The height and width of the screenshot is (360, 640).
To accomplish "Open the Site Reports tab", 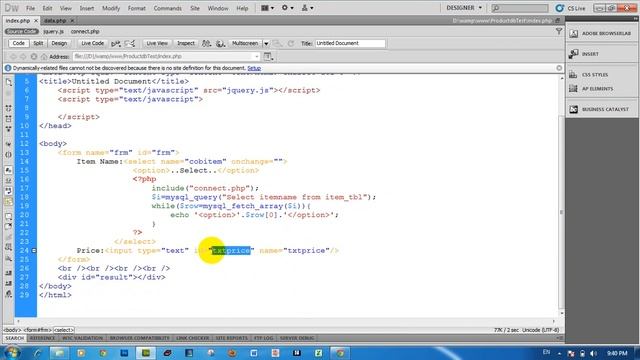I will (231, 338).
